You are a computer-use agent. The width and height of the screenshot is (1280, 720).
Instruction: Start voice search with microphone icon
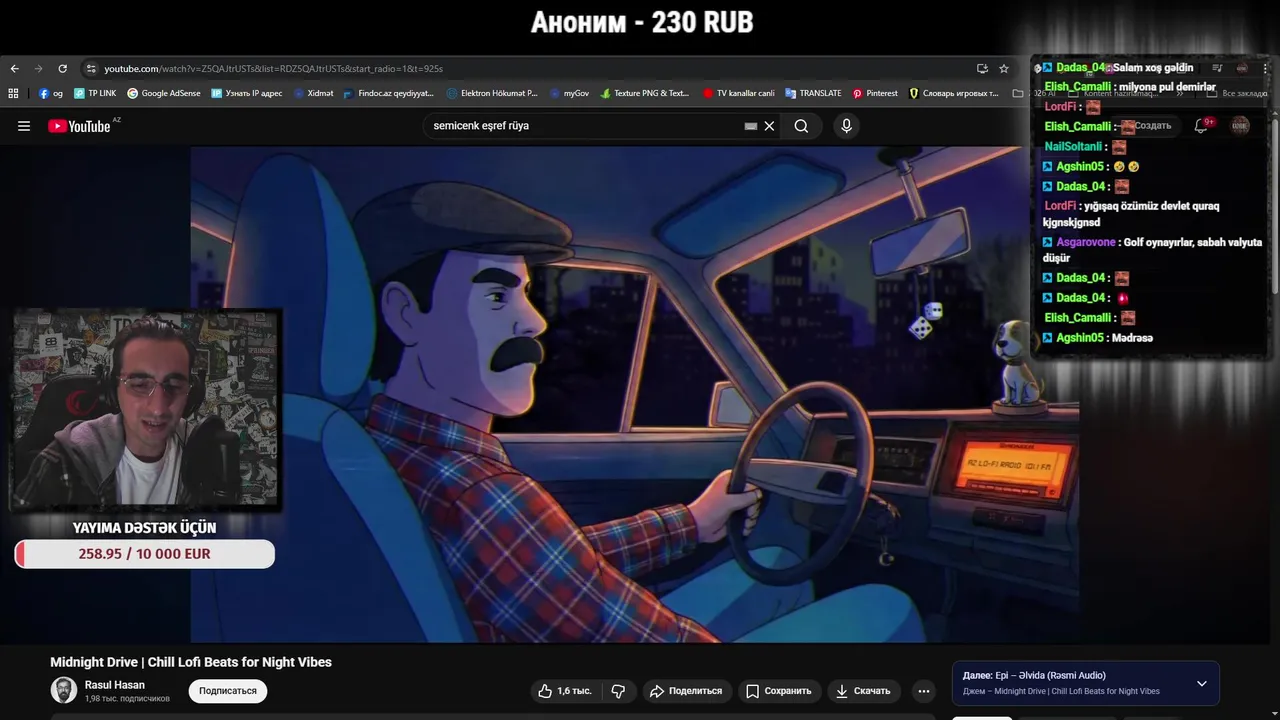pyautogui.click(x=846, y=126)
